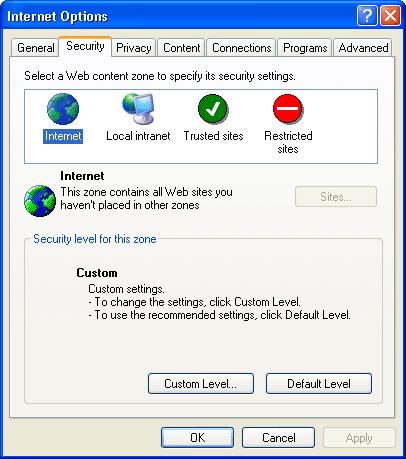Reset zone using the Default Level button
Screen dimensions: 406x459
(x=319, y=384)
